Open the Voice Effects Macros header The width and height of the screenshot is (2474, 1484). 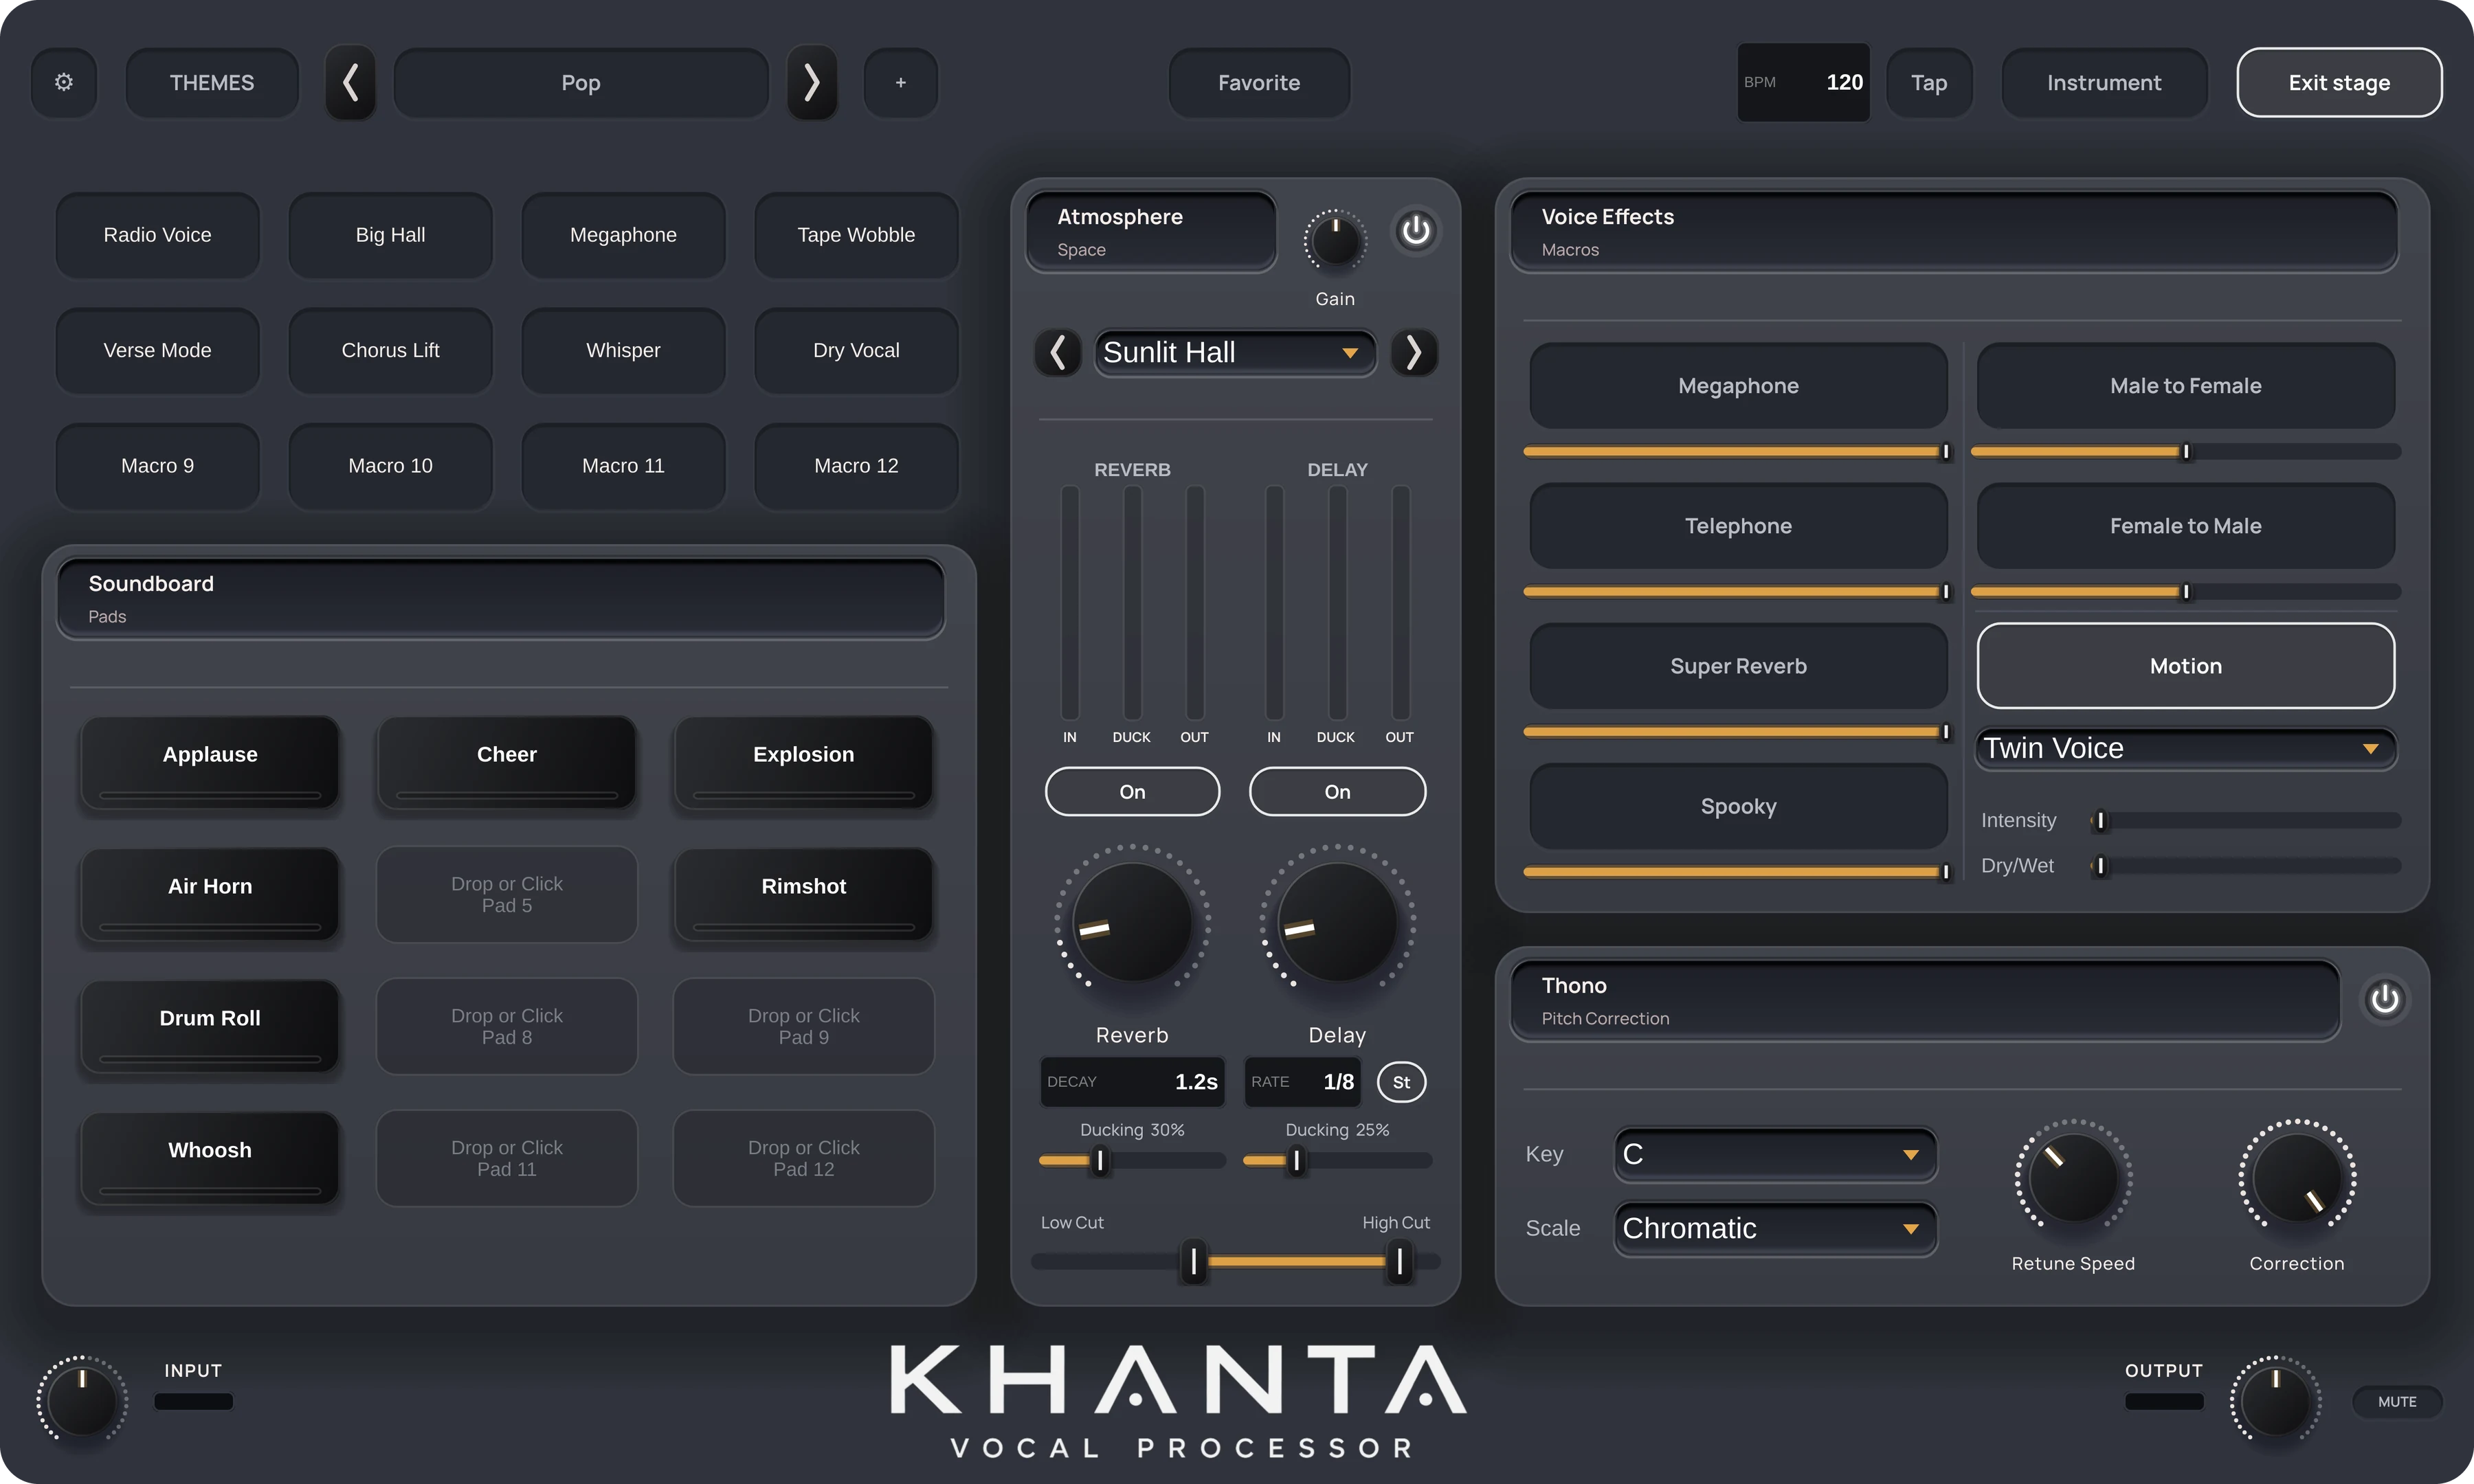click(x=1954, y=232)
